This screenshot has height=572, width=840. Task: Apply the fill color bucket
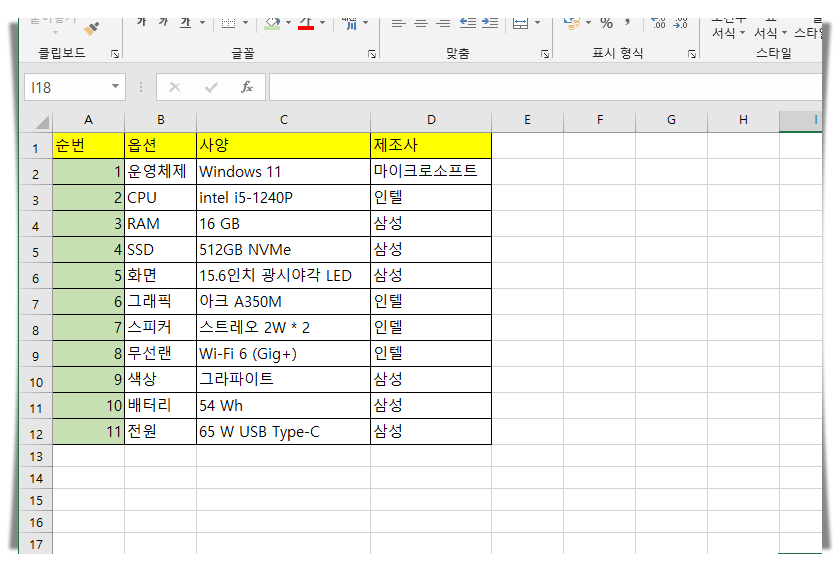click(x=273, y=22)
